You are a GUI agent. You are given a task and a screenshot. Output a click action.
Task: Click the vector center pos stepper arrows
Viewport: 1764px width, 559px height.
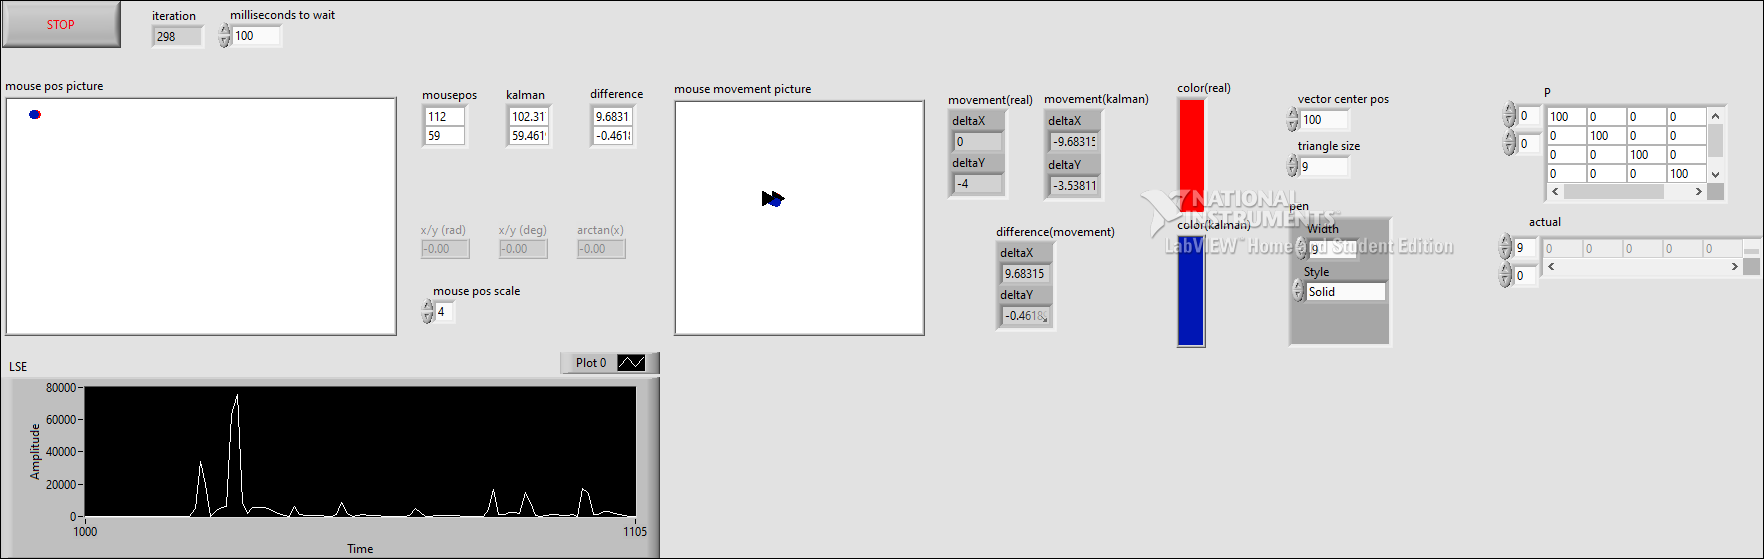point(1293,120)
